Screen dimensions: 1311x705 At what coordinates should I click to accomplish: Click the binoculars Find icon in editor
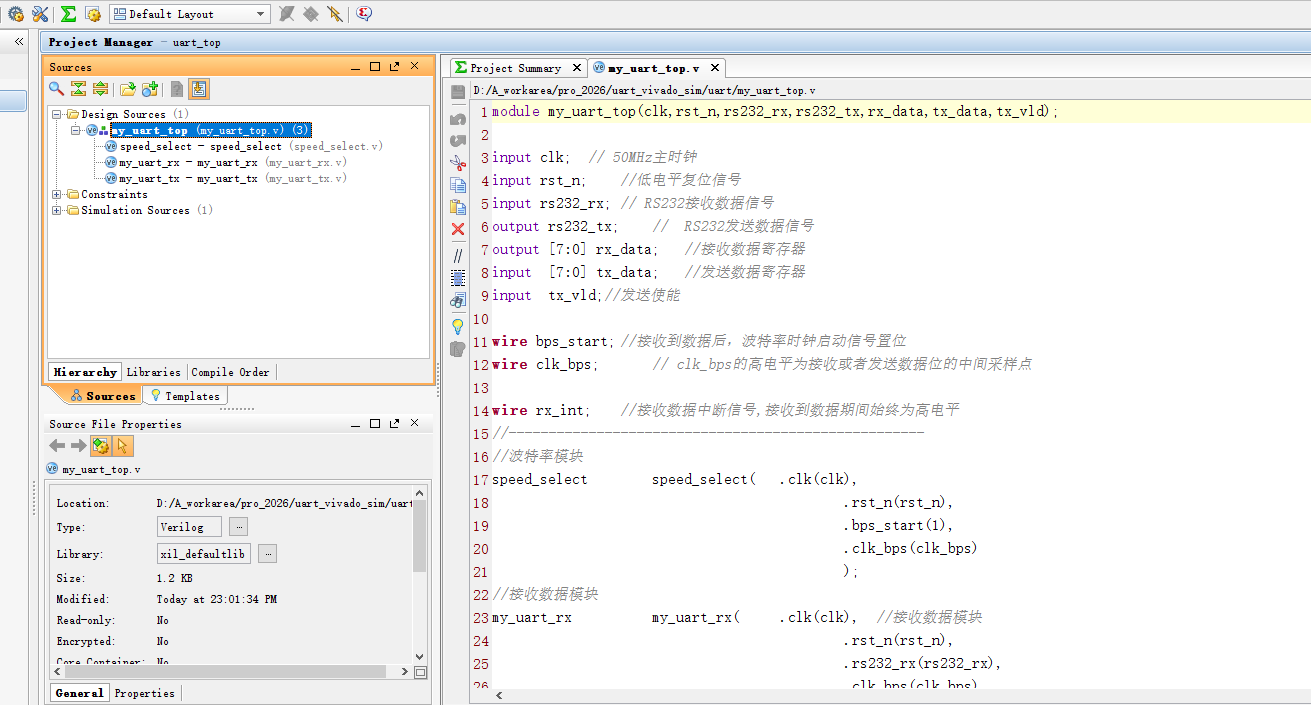[458, 299]
